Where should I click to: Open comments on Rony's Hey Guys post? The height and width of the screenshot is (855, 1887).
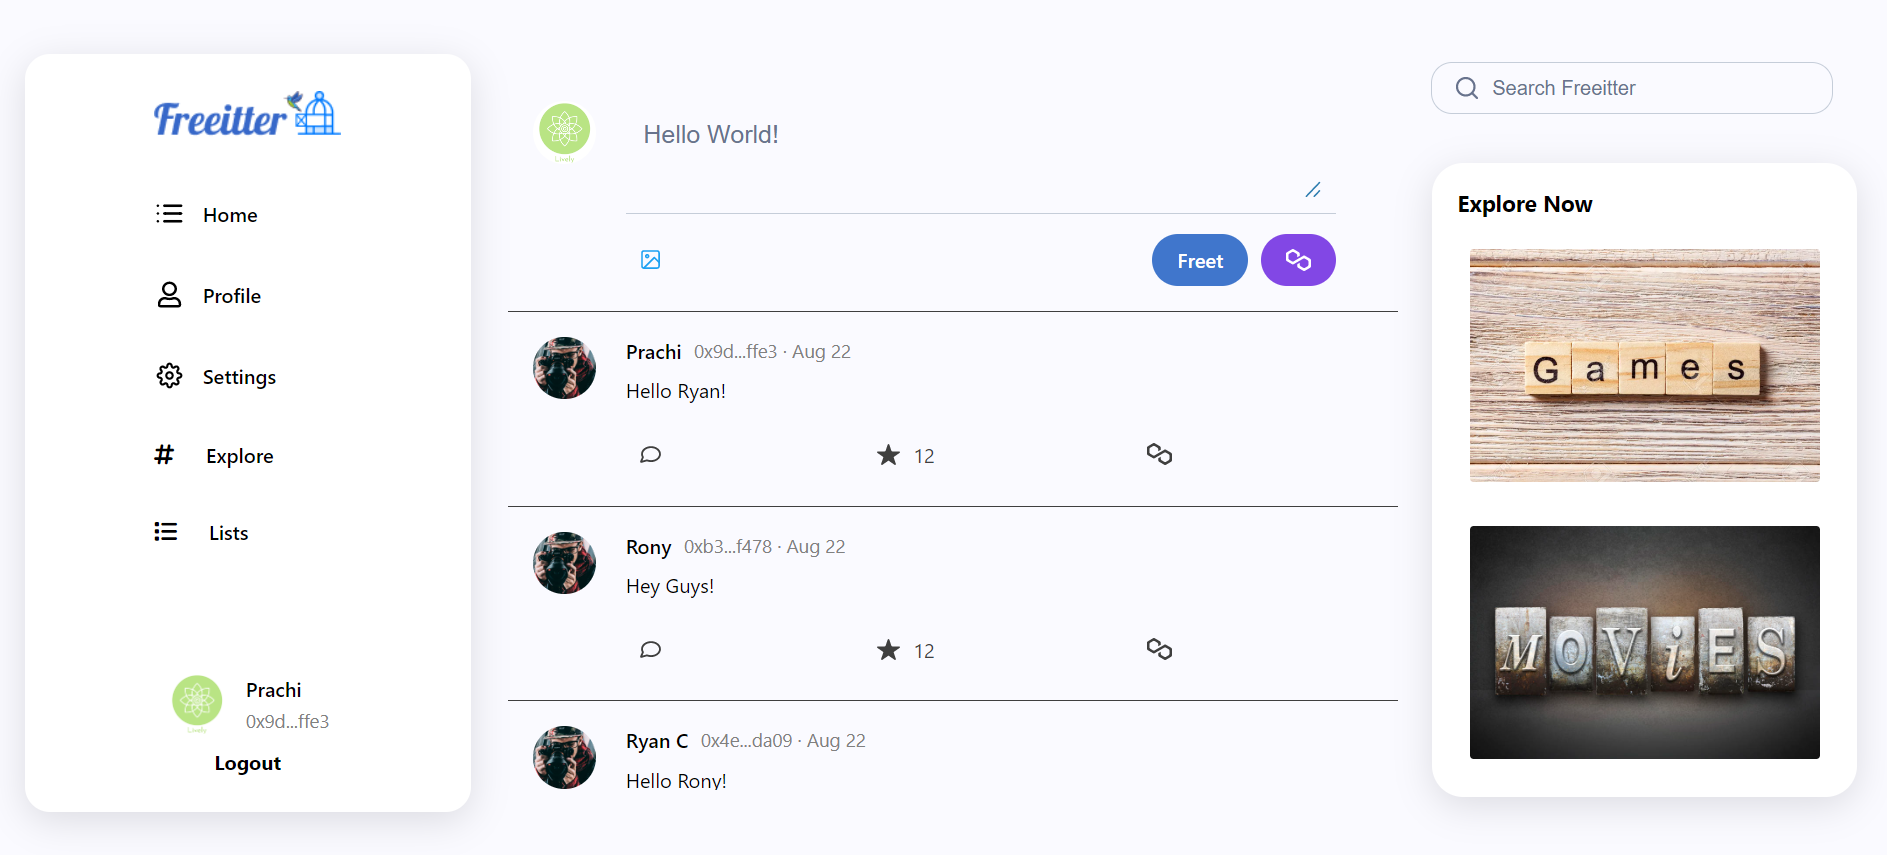tap(650, 650)
